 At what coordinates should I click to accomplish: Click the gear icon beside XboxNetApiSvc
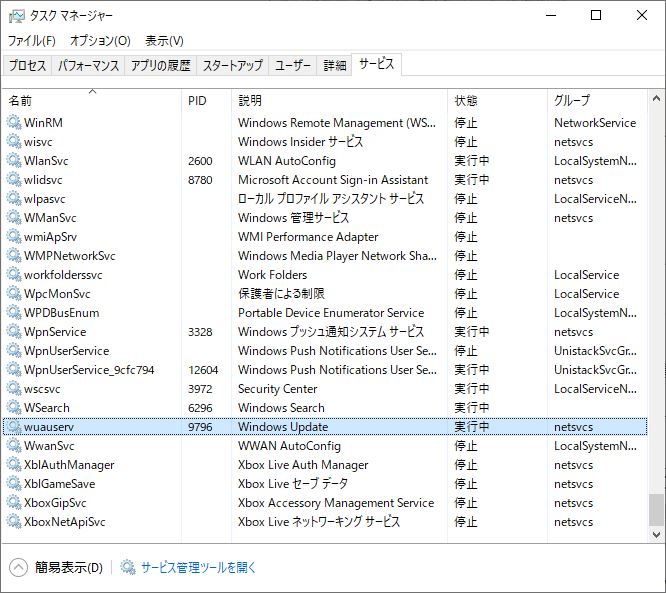pos(14,522)
